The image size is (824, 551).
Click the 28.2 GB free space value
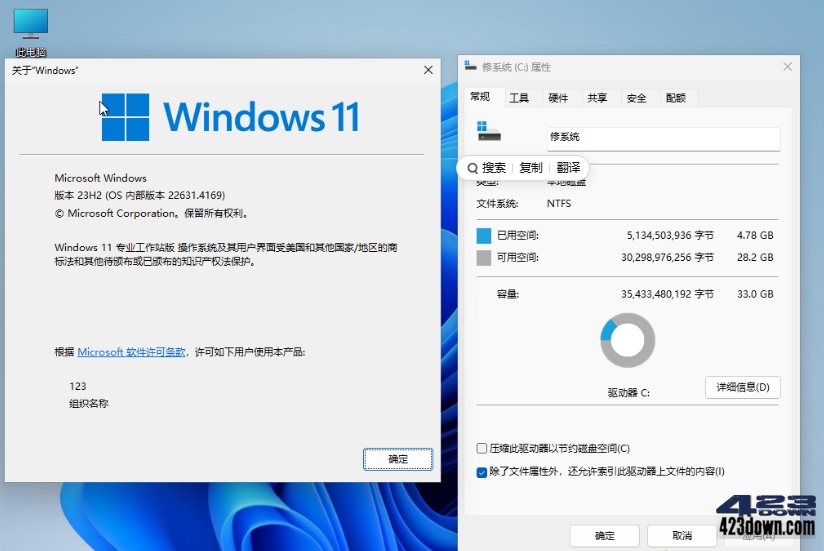pyautogui.click(x=755, y=257)
